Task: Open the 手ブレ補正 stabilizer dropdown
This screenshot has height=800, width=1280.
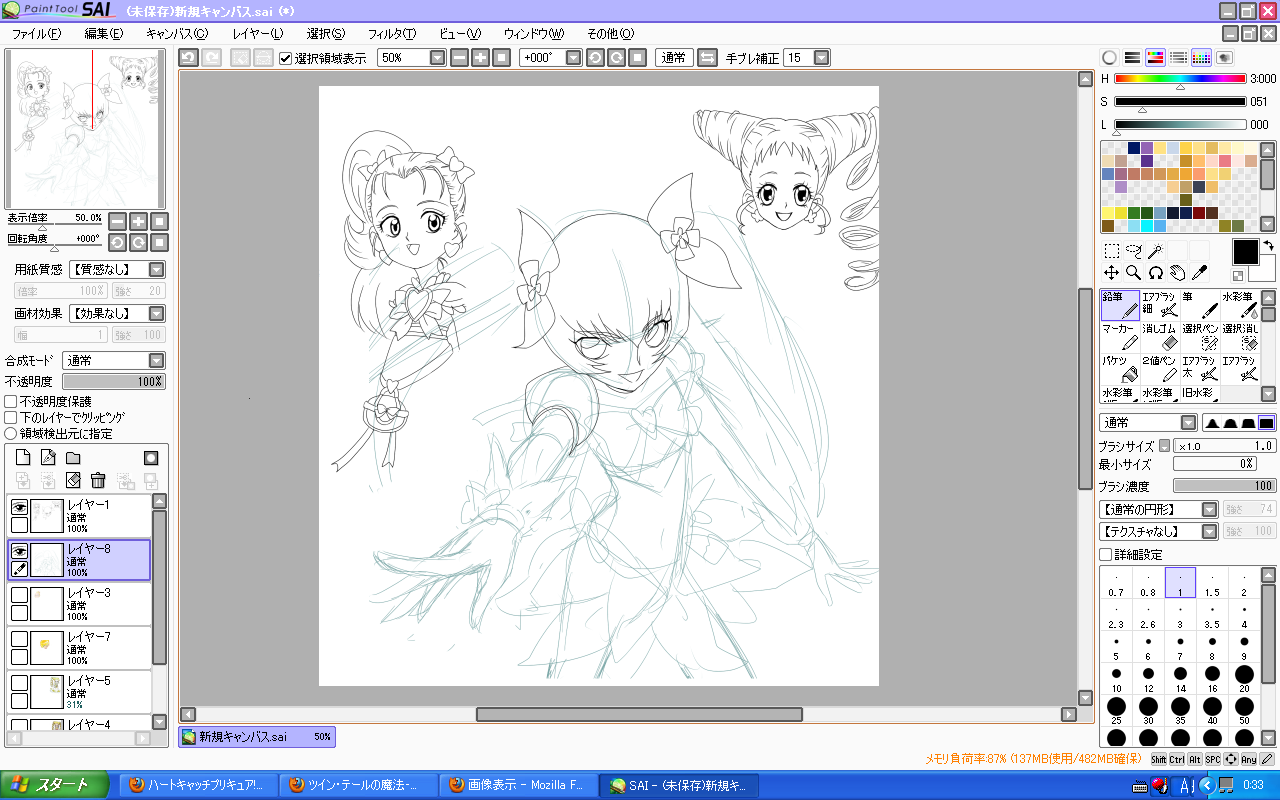Action: (822, 58)
